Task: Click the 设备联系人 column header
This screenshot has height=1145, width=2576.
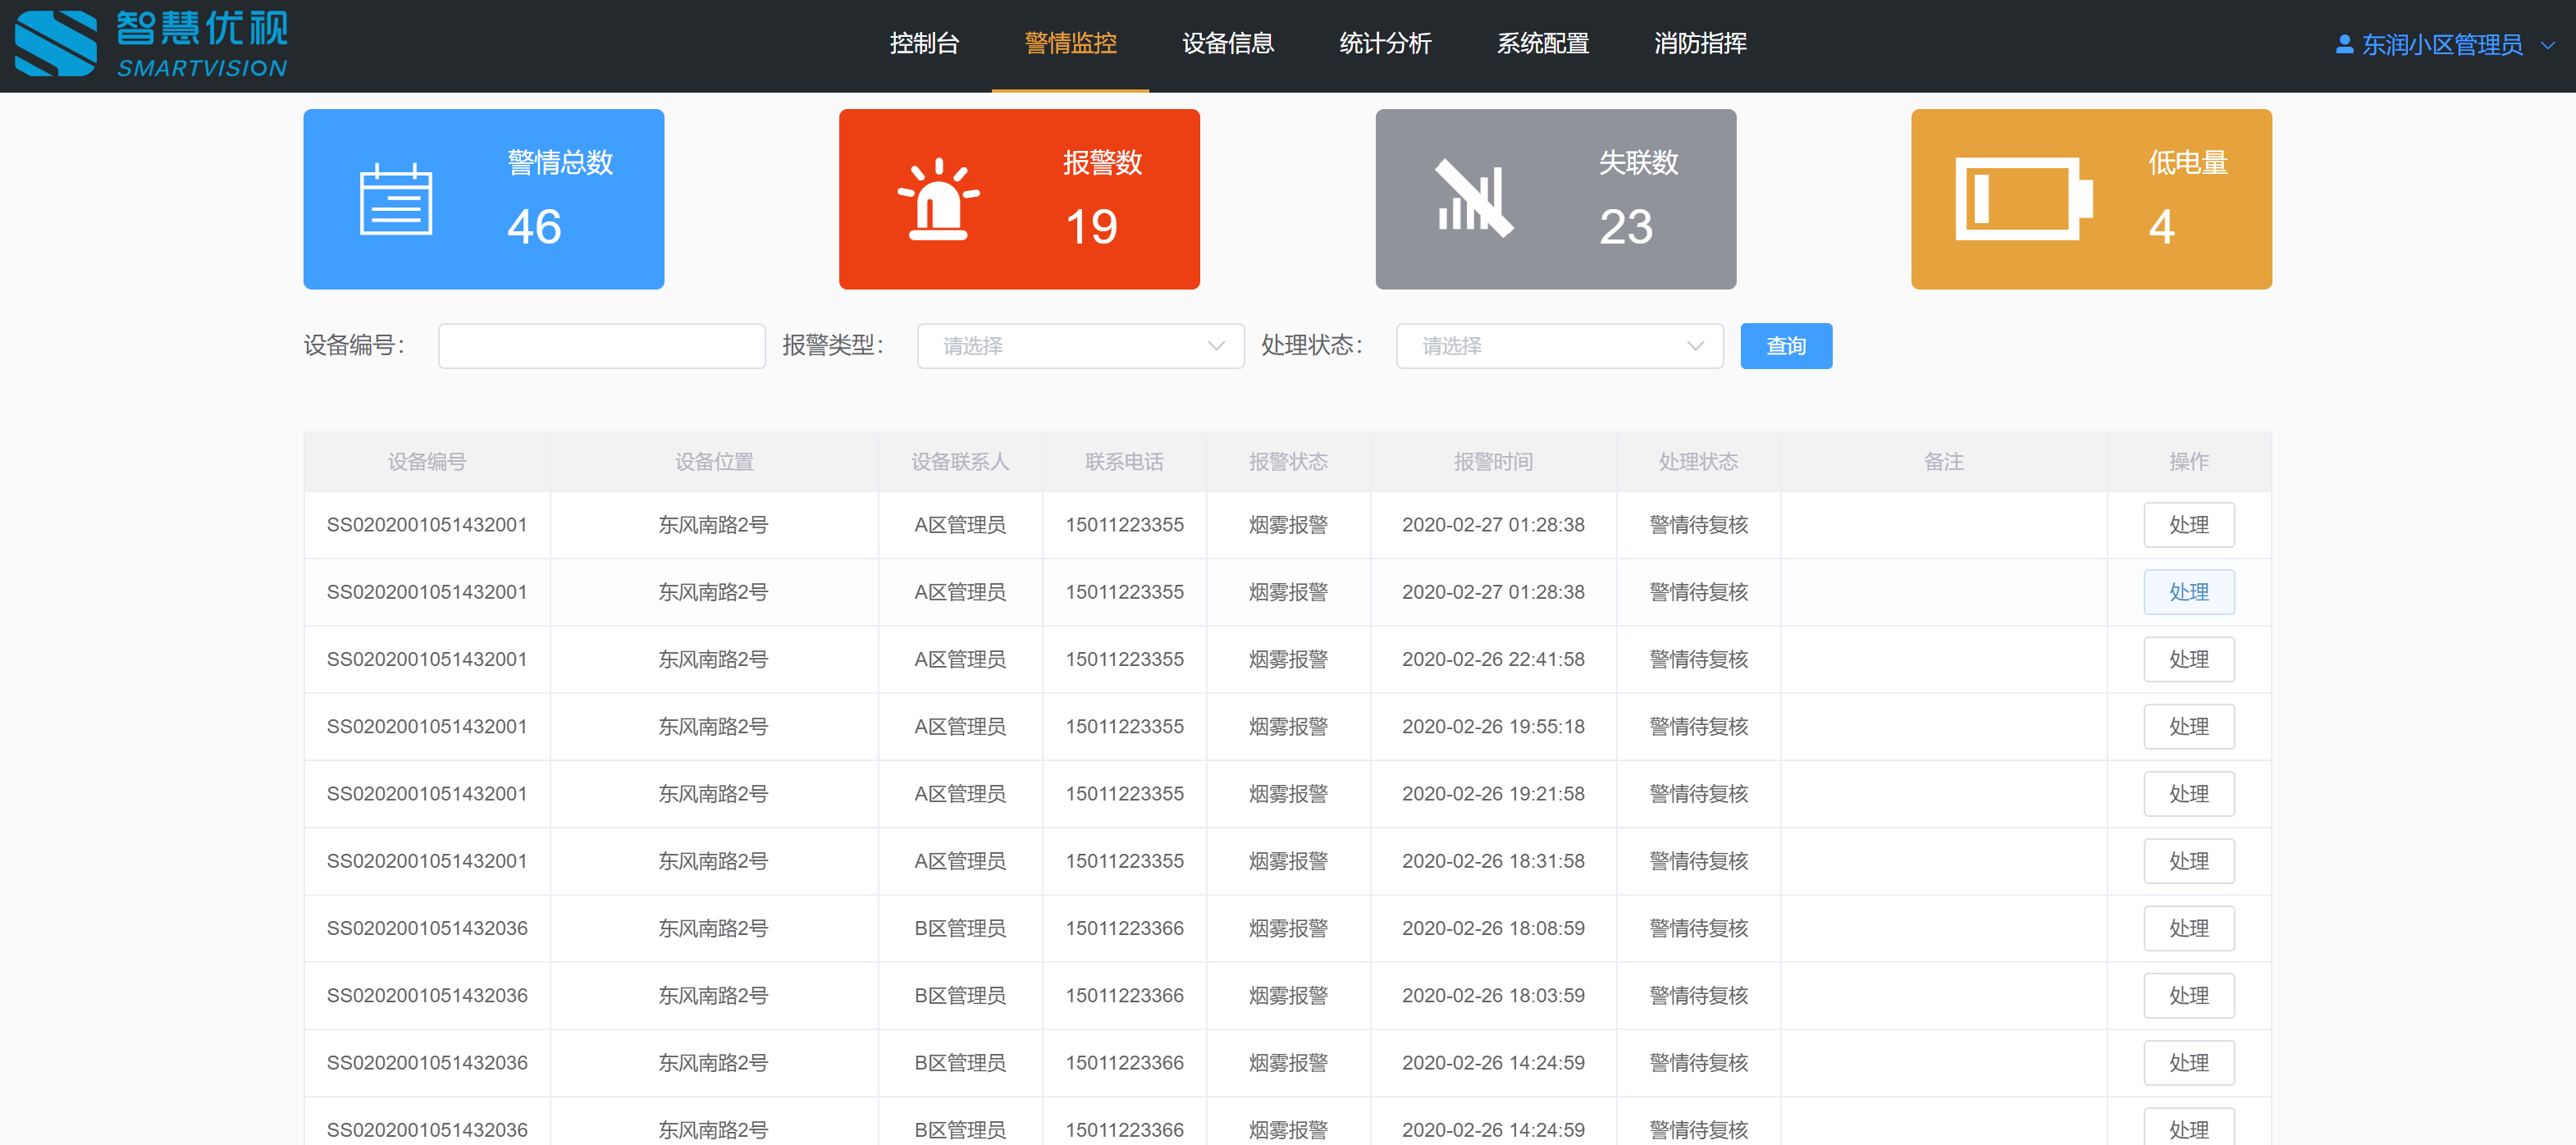Action: (x=960, y=462)
